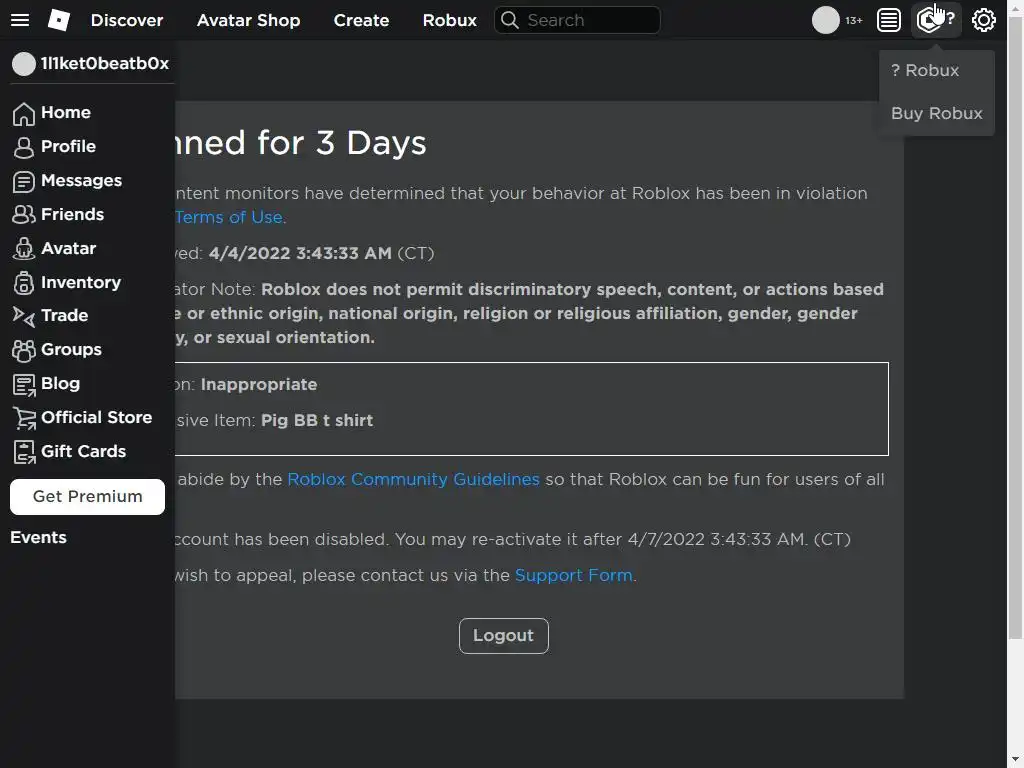Screen dimensions: 1024x768
Task: Click the Get Premium button
Action: point(87,497)
